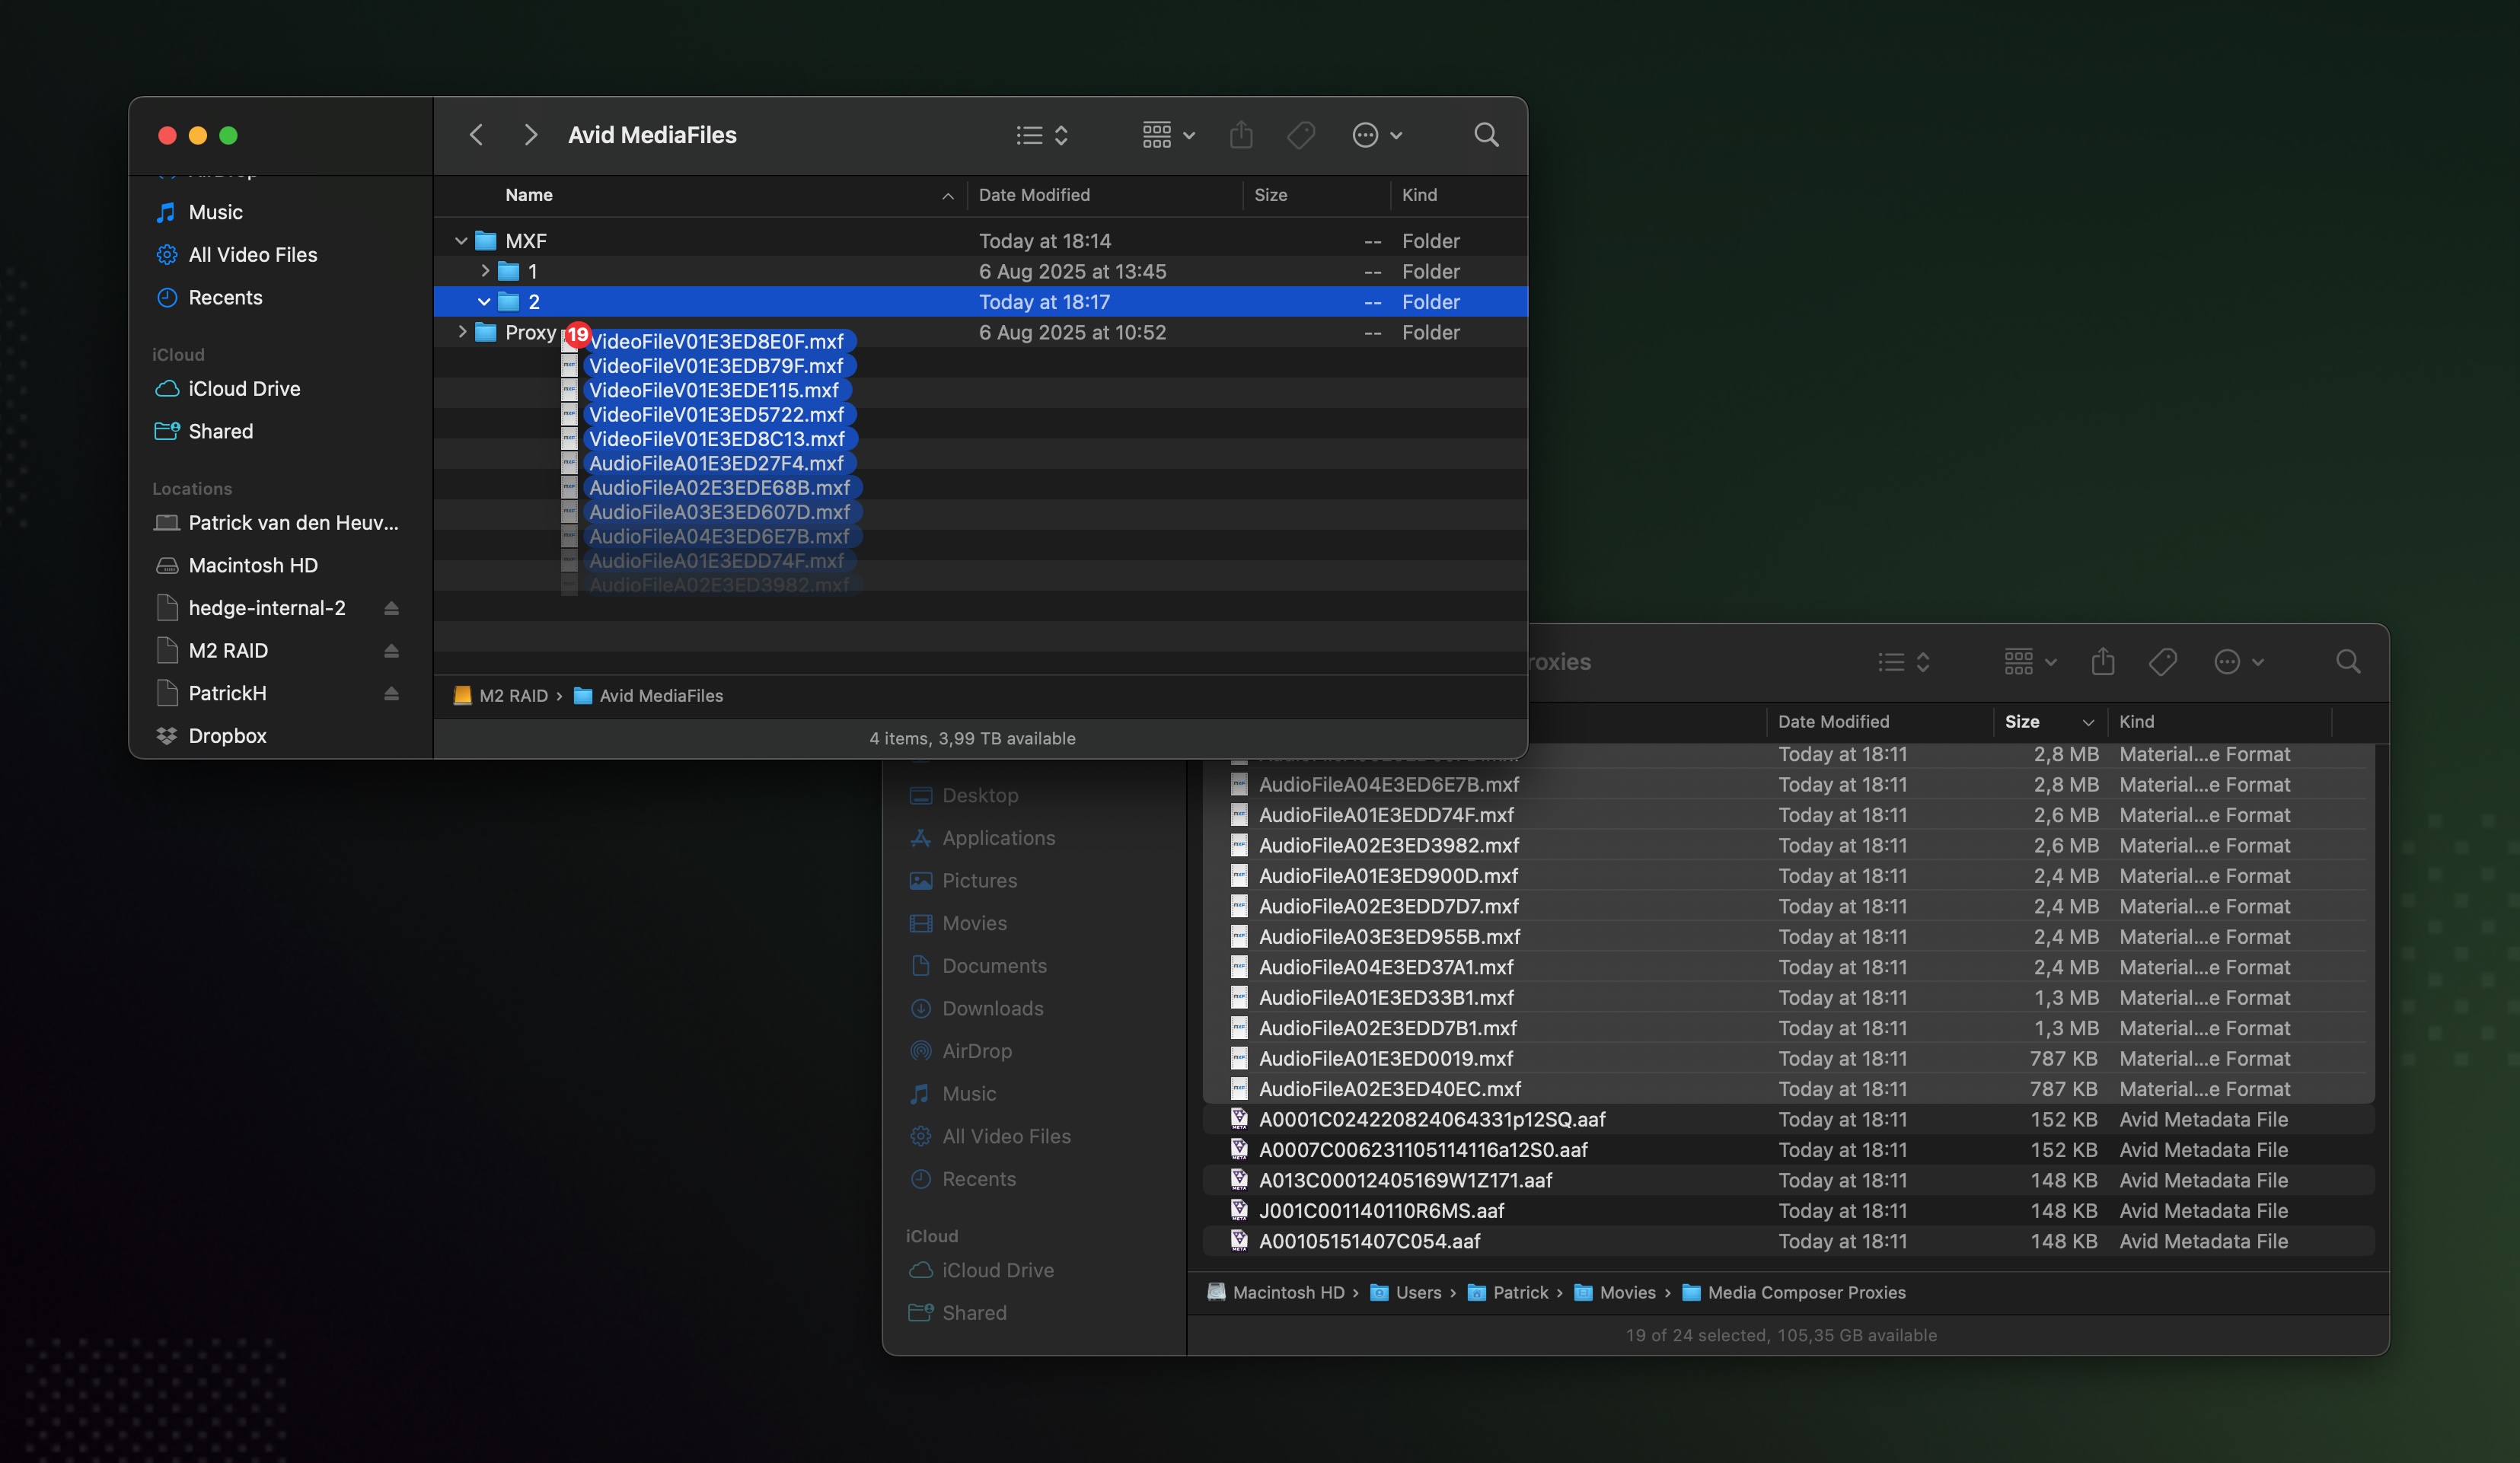Eject the M2 RAID volume

391,651
